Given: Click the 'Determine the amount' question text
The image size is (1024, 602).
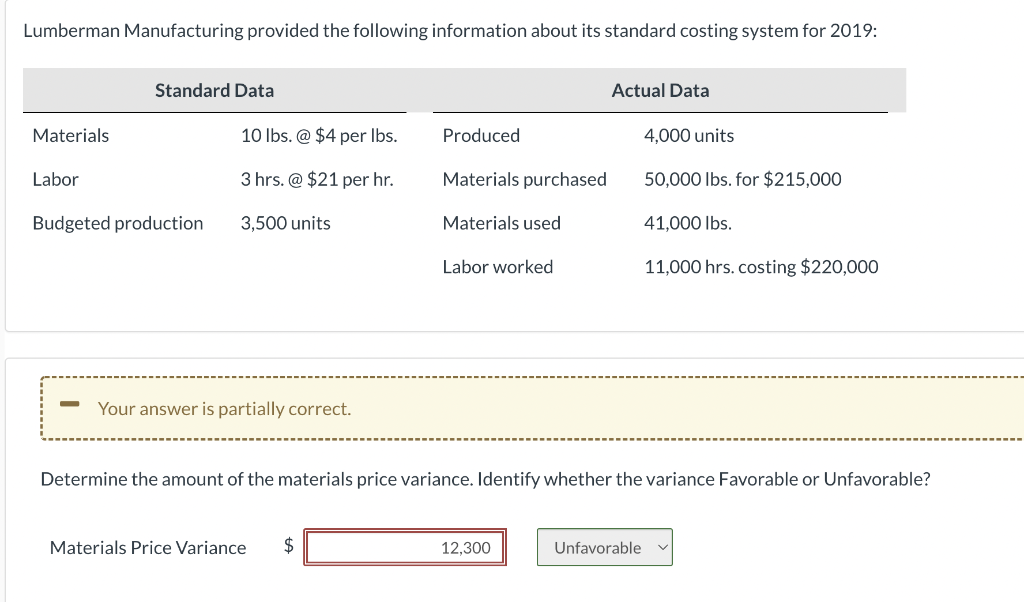Looking at the screenshot, I should (485, 479).
